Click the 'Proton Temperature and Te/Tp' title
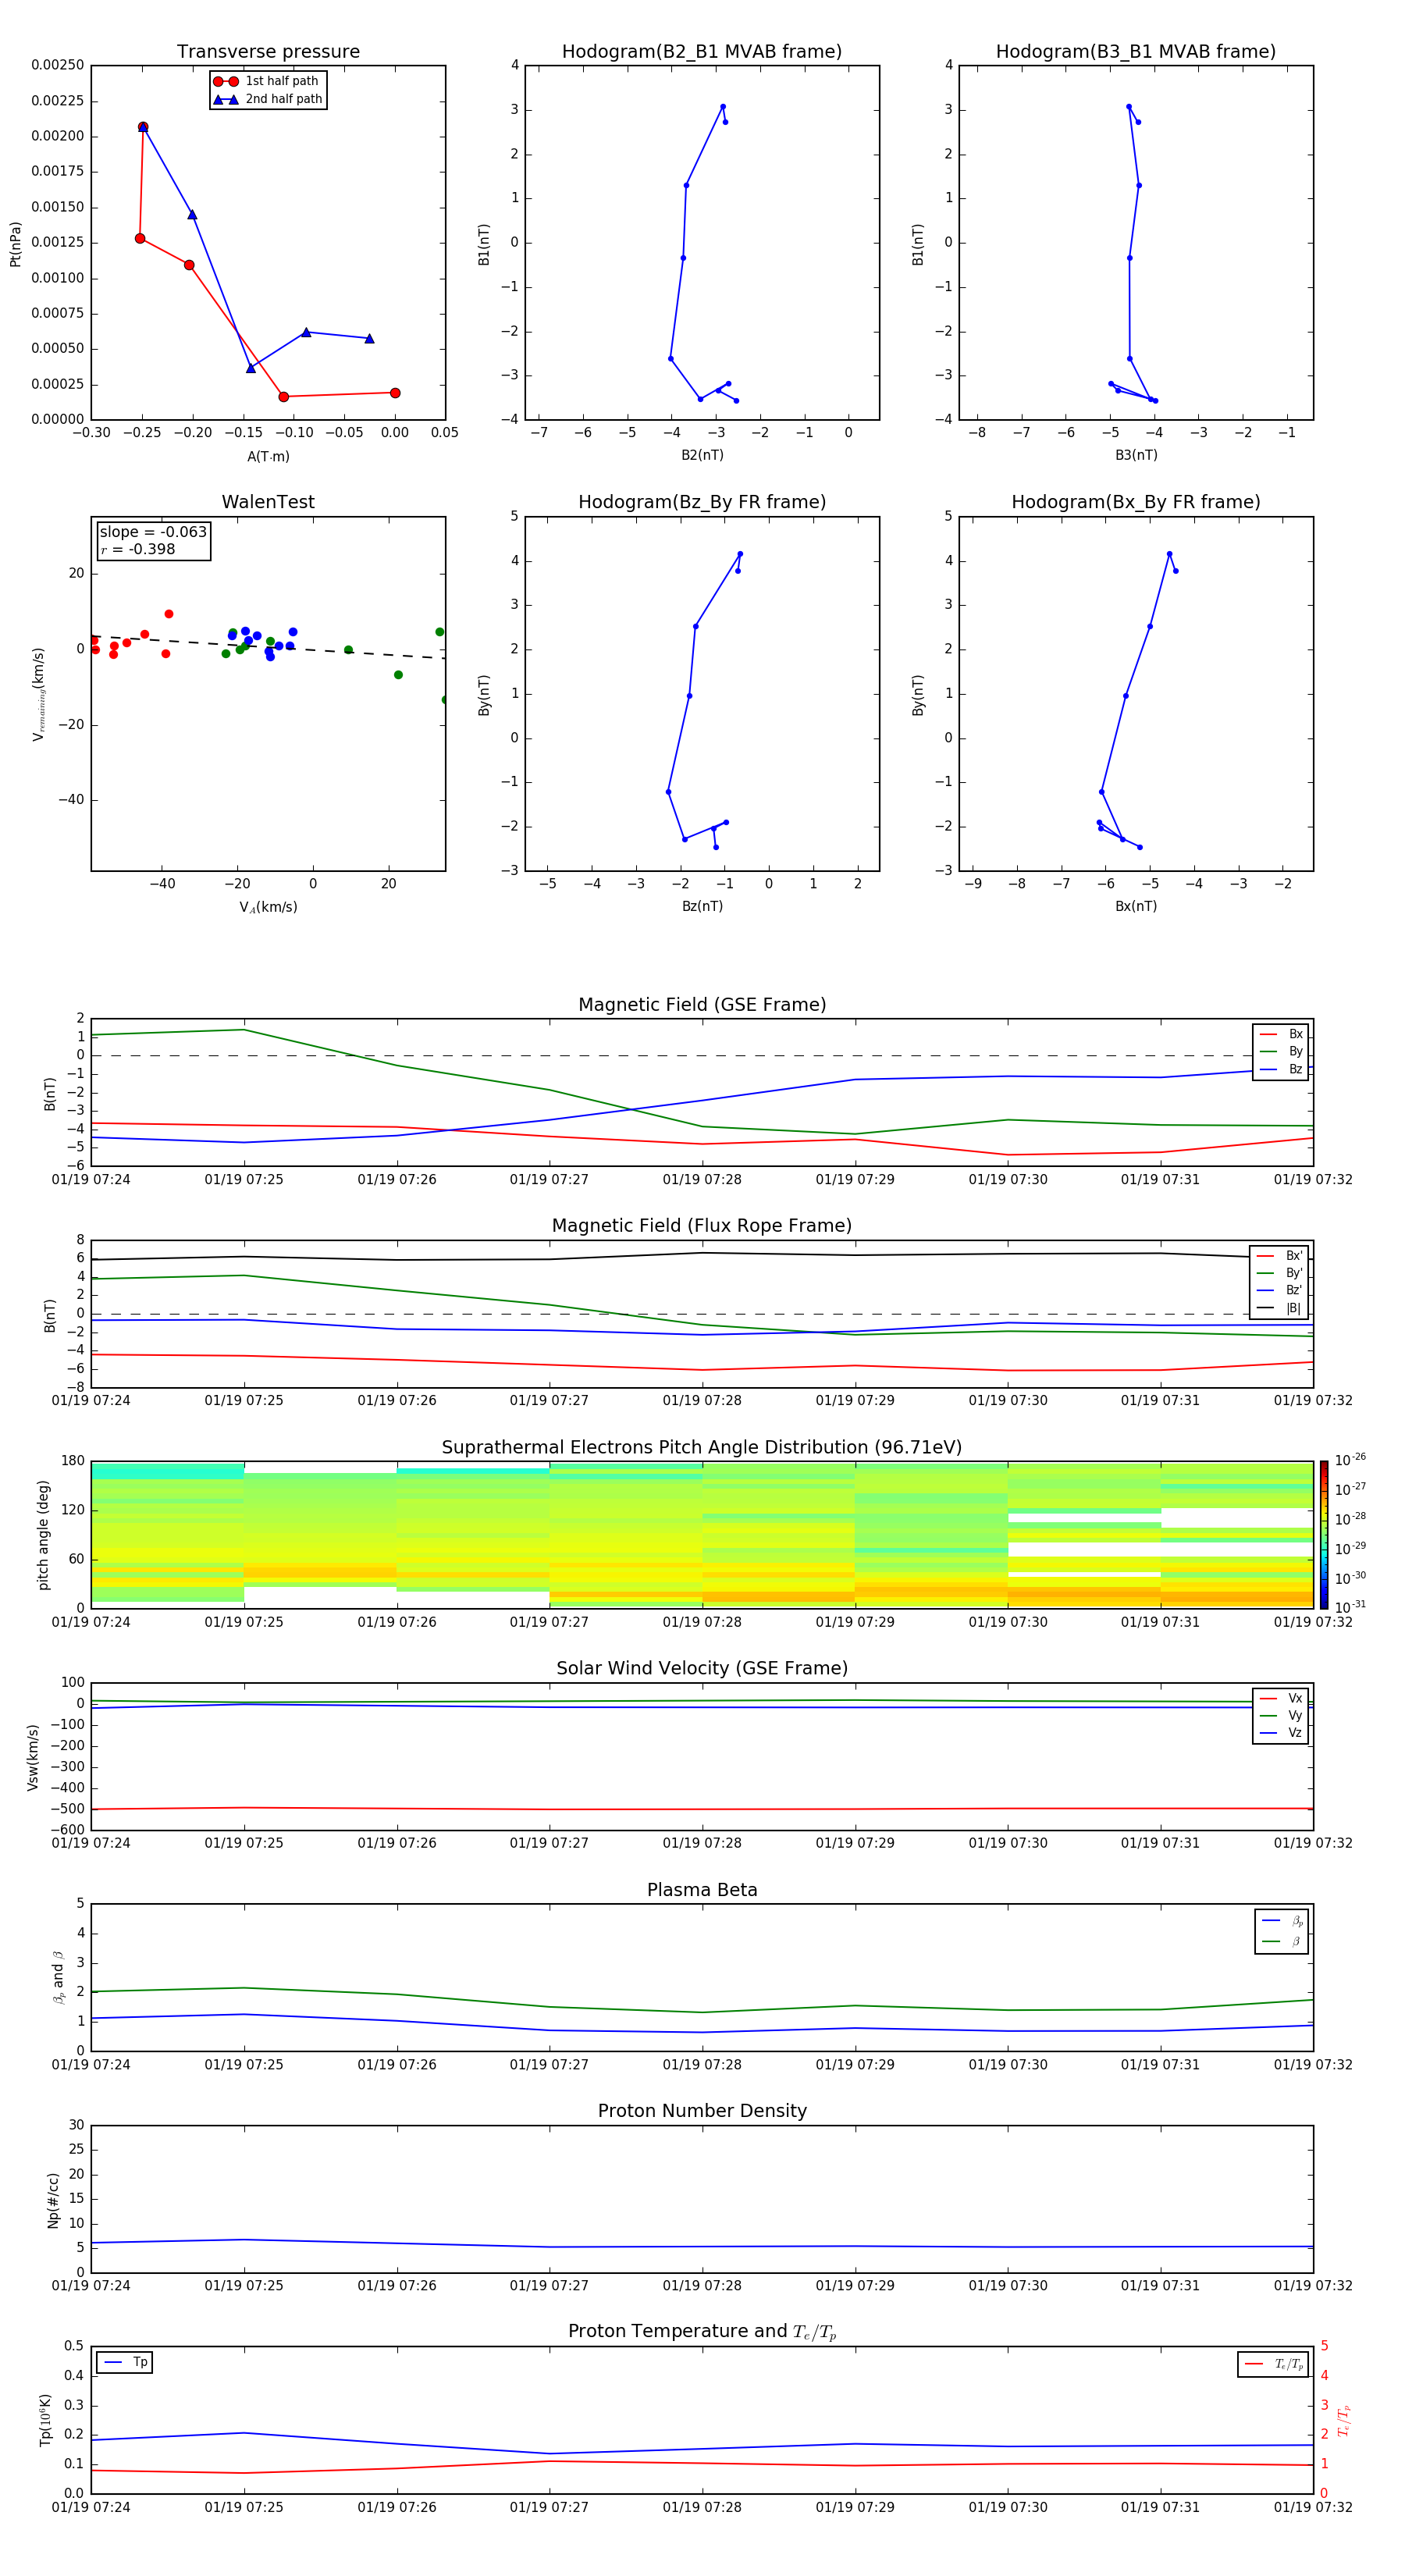1405x2576 pixels. (702, 2332)
